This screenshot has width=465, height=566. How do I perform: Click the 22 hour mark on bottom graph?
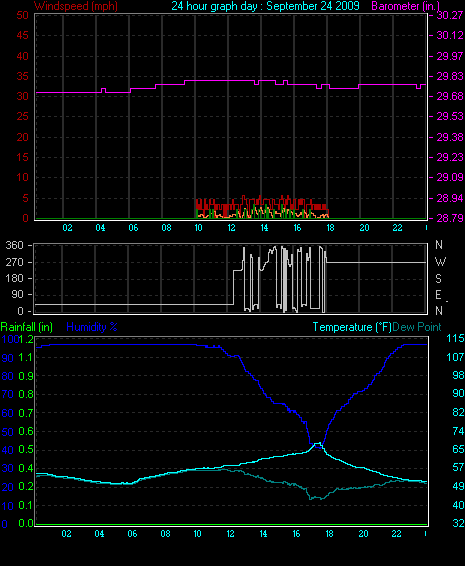tap(396, 534)
